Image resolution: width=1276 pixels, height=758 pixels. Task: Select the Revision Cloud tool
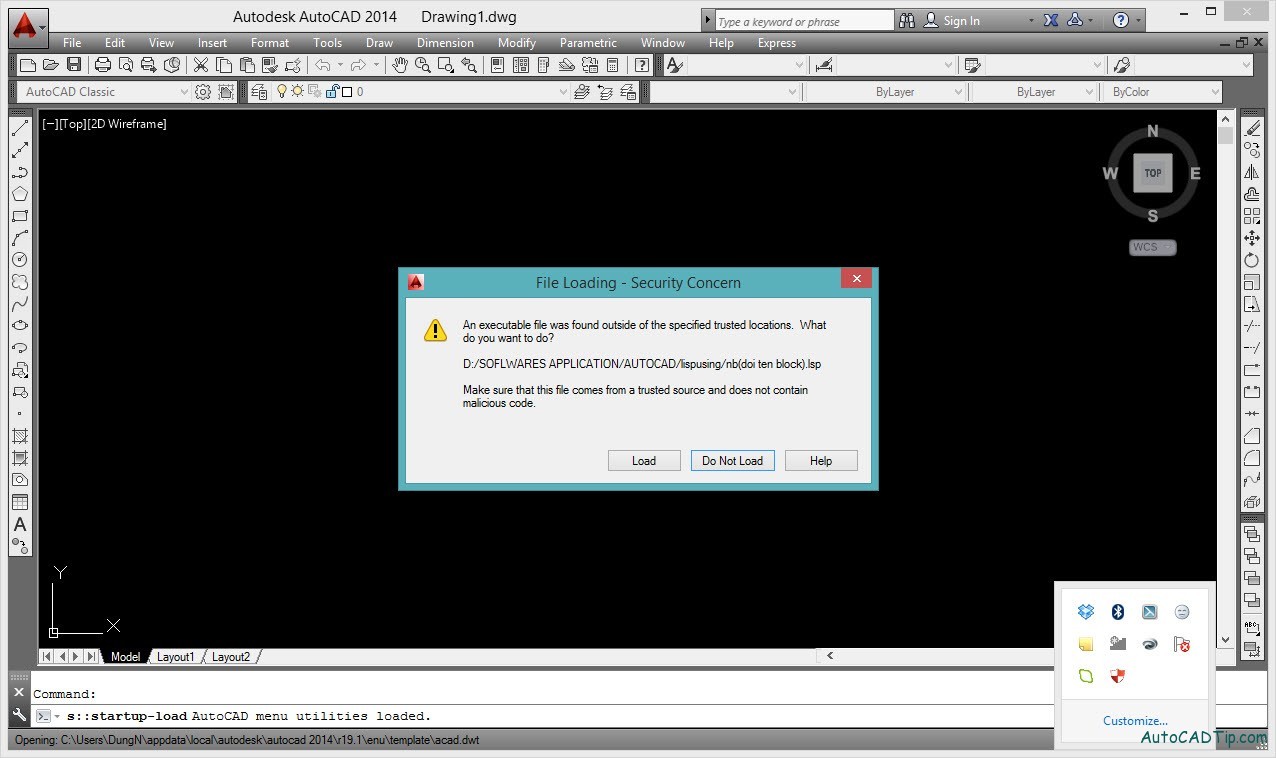[20, 282]
